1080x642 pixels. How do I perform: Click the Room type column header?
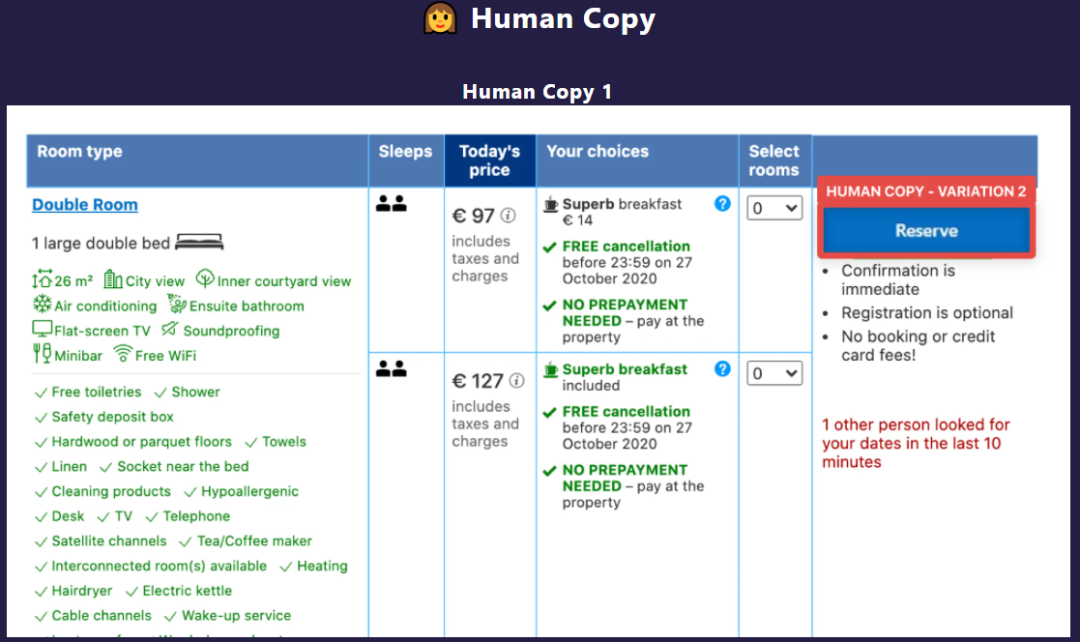196,160
